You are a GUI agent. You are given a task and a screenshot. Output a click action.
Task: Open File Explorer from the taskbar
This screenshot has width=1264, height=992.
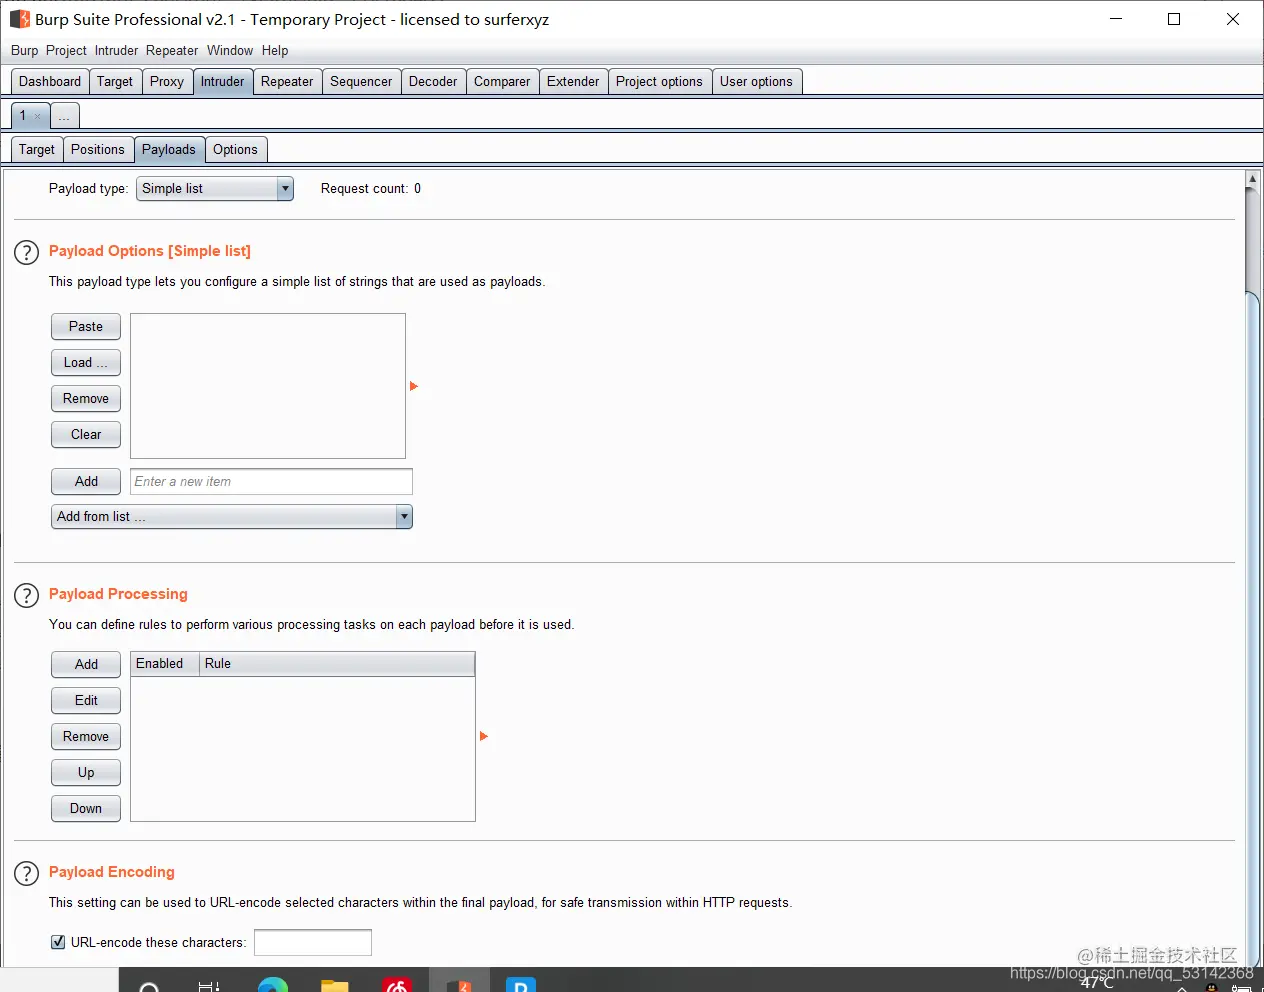pos(334,984)
